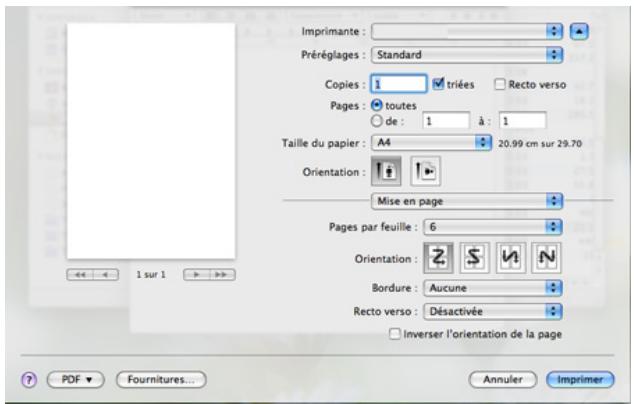
Task: Click the '20.99 cm sur 29.70' text
Action: pyautogui.click(x=540, y=144)
